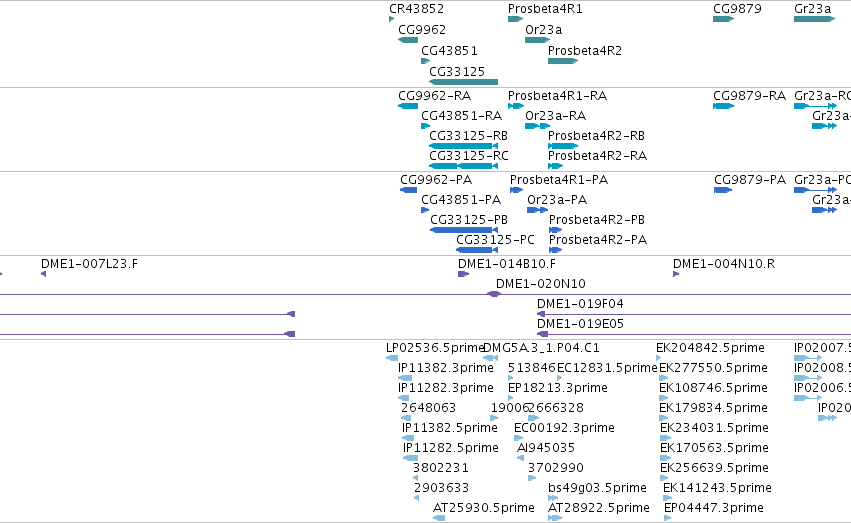Click the 2666328 EST label
Image resolution: width=851 pixels, height=523 pixels.
pos(556,409)
